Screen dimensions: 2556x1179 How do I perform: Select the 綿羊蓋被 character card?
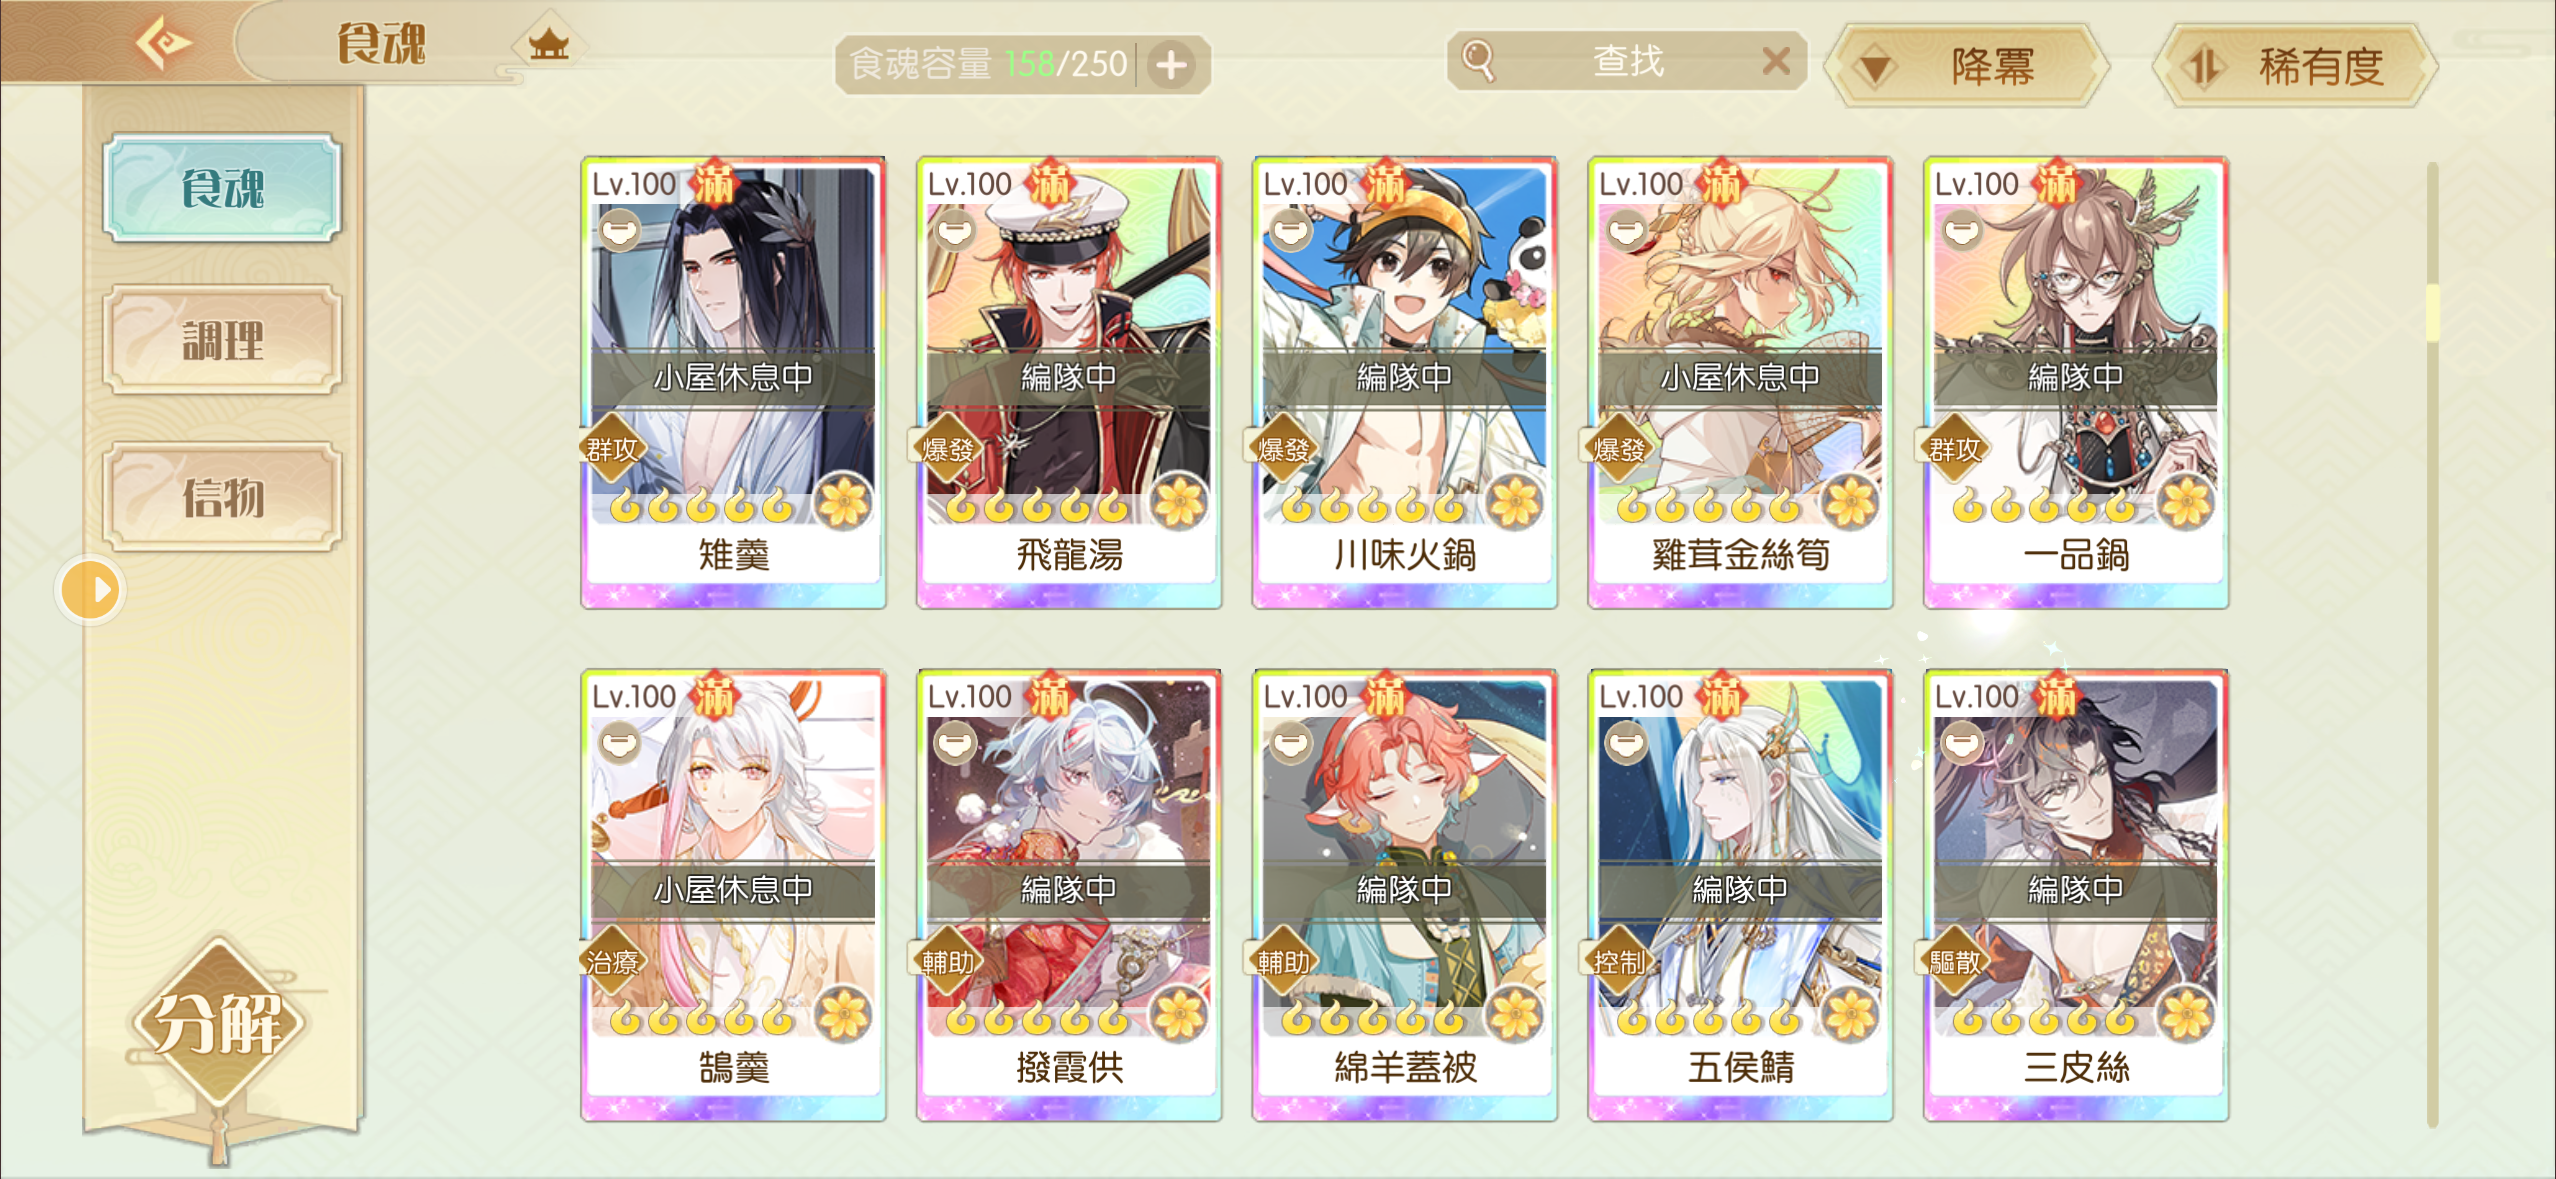click(1405, 895)
